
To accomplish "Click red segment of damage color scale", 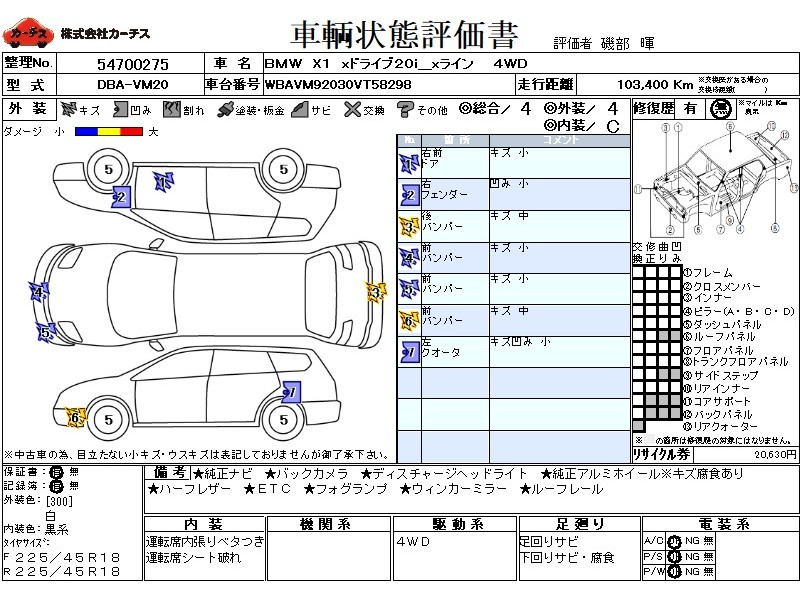I will [x=131, y=132].
